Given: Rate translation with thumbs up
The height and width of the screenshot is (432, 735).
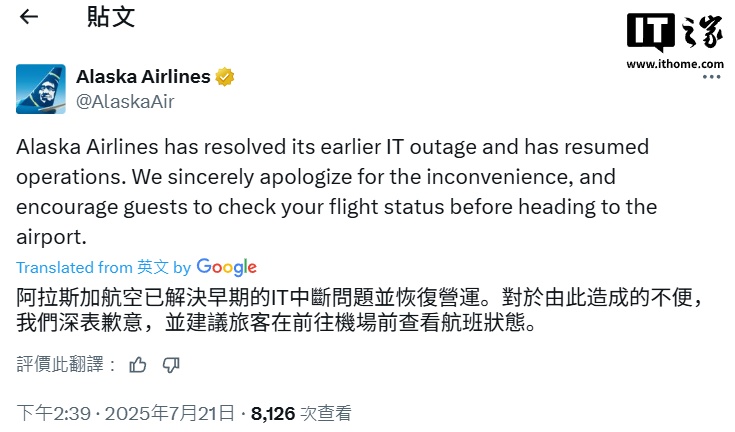Looking at the screenshot, I should click(x=138, y=365).
